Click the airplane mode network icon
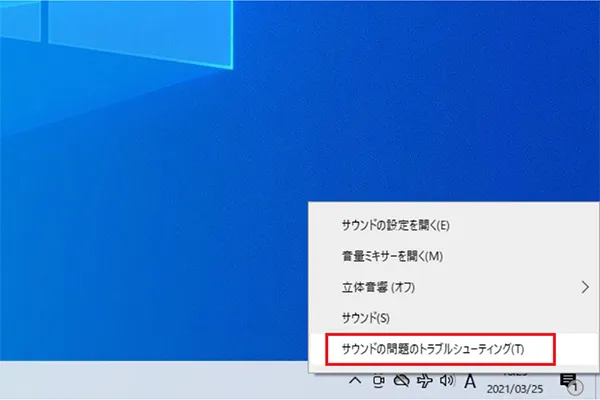This screenshot has width=600, height=400. click(425, 380)
